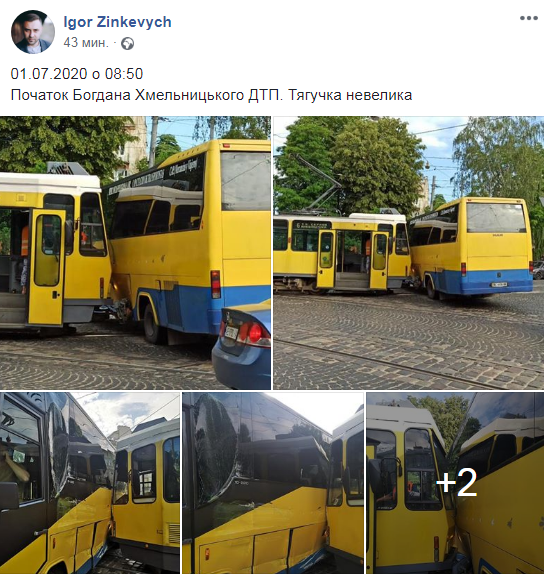Click the caption text about Богдана Хмельницького ДТП
This screenshot has height=576, width=544.
[211, 95]
